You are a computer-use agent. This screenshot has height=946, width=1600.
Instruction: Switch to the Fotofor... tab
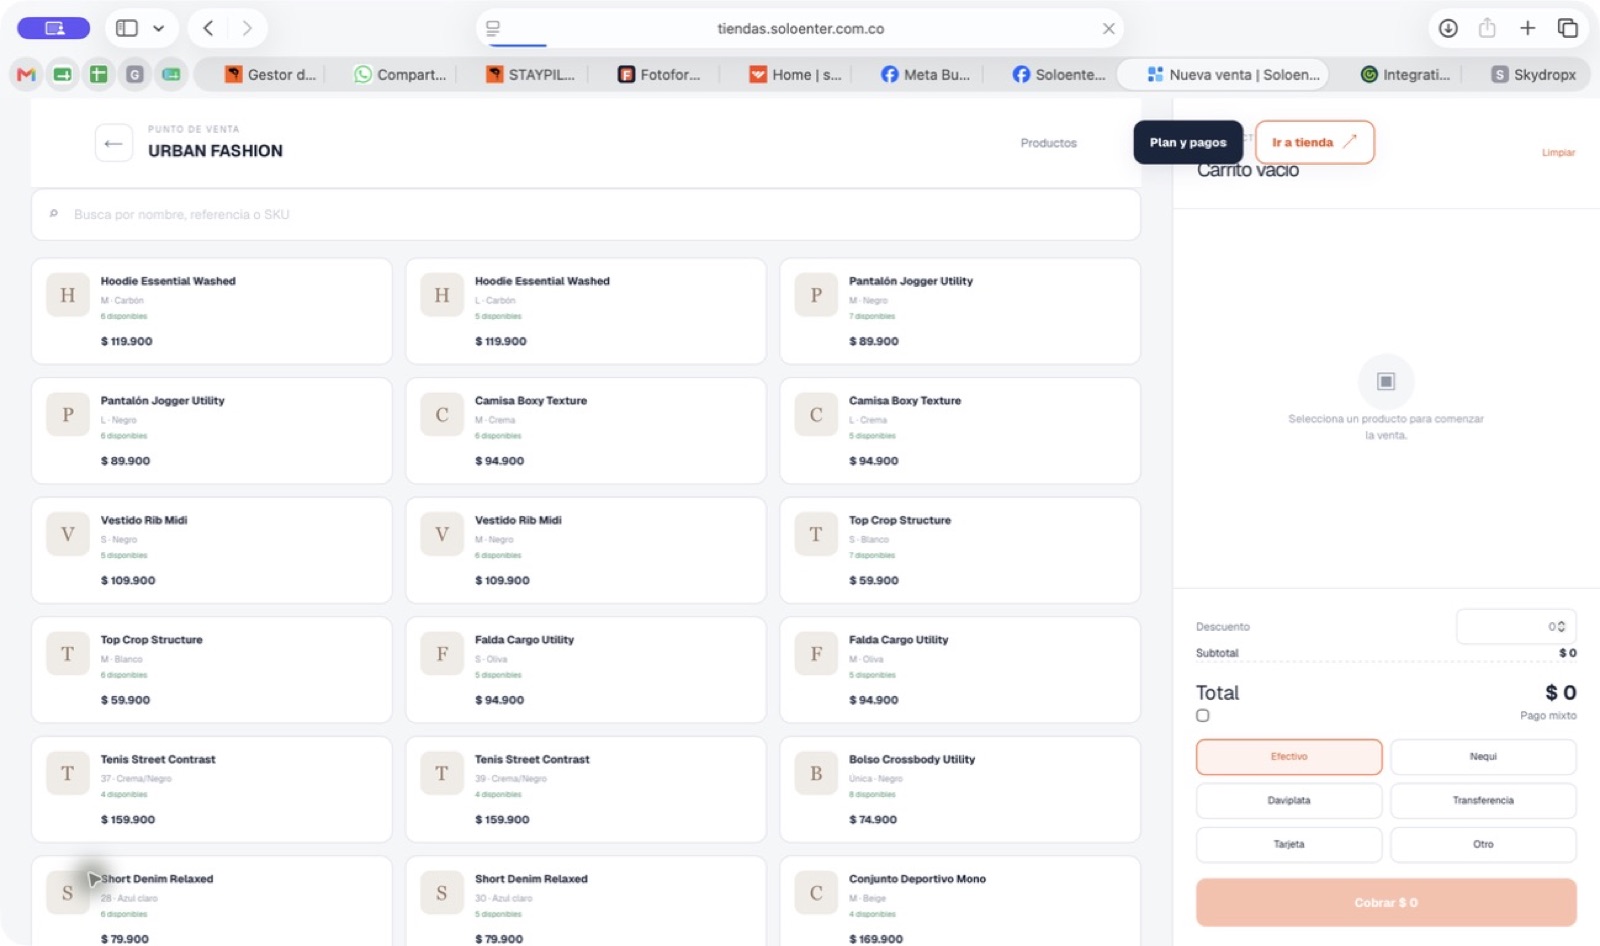coord(660,74)
